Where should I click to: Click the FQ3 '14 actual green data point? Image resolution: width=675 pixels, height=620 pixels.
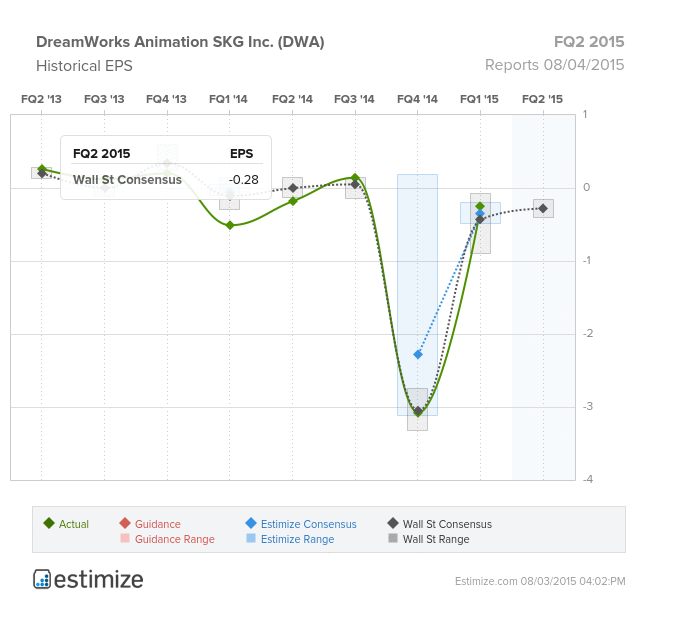pyautogui.click(x=355, y=177)
